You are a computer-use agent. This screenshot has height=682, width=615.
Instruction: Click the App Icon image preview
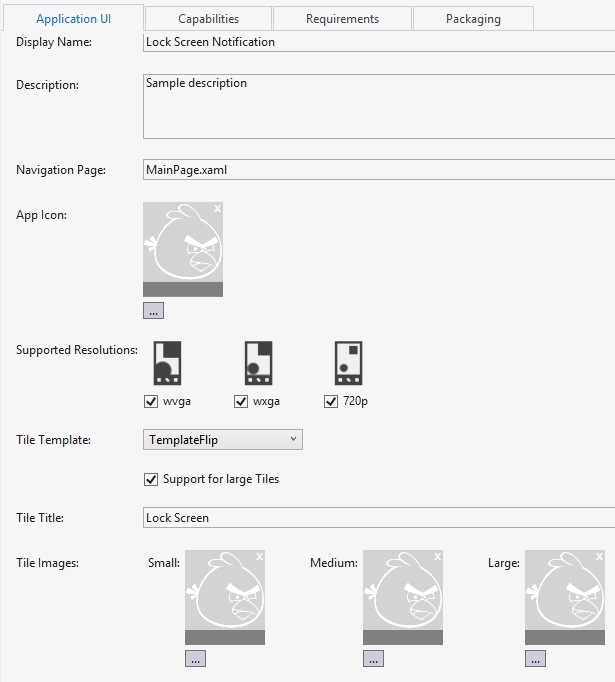pos(183,245)
